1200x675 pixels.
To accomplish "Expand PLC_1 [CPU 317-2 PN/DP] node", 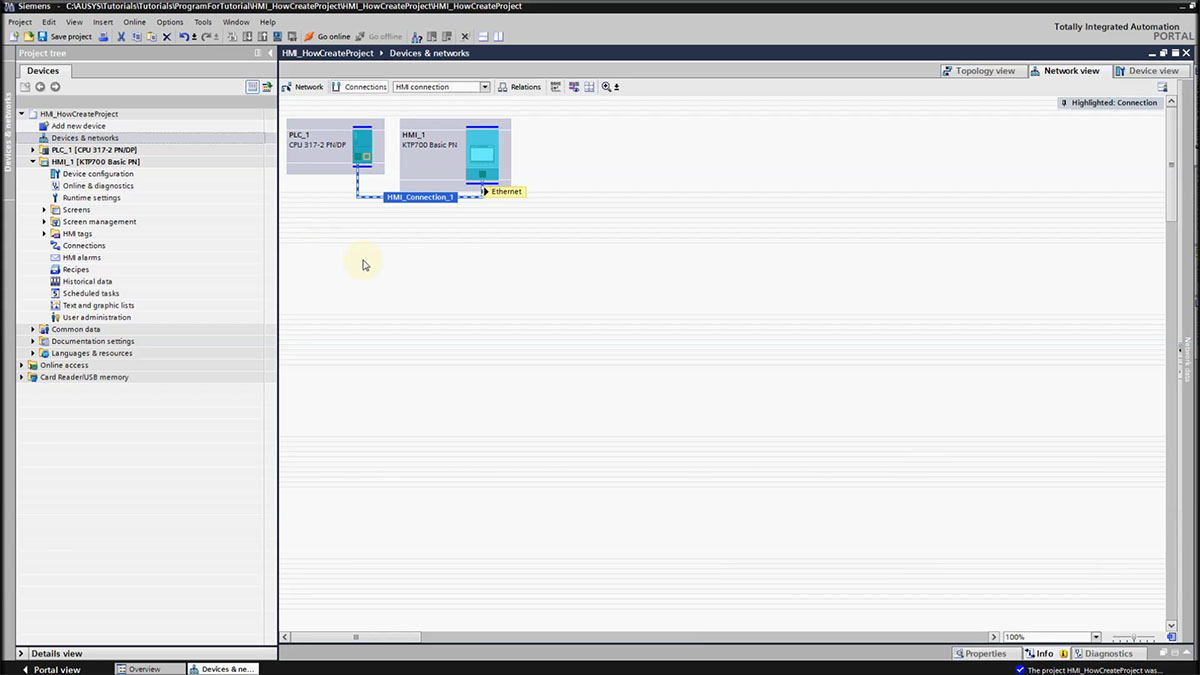I will coord(33,150).
